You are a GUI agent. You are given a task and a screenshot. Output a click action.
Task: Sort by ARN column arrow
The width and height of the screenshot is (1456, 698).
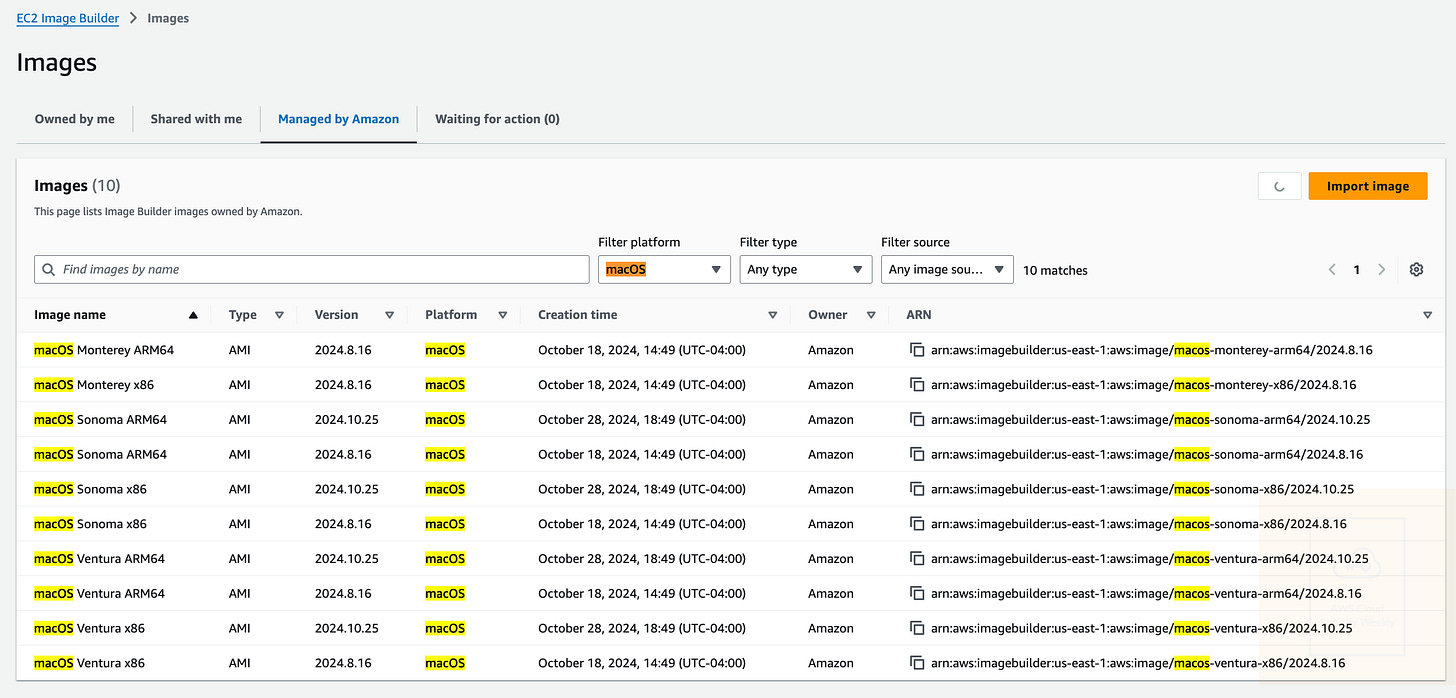click(1427, 315)
